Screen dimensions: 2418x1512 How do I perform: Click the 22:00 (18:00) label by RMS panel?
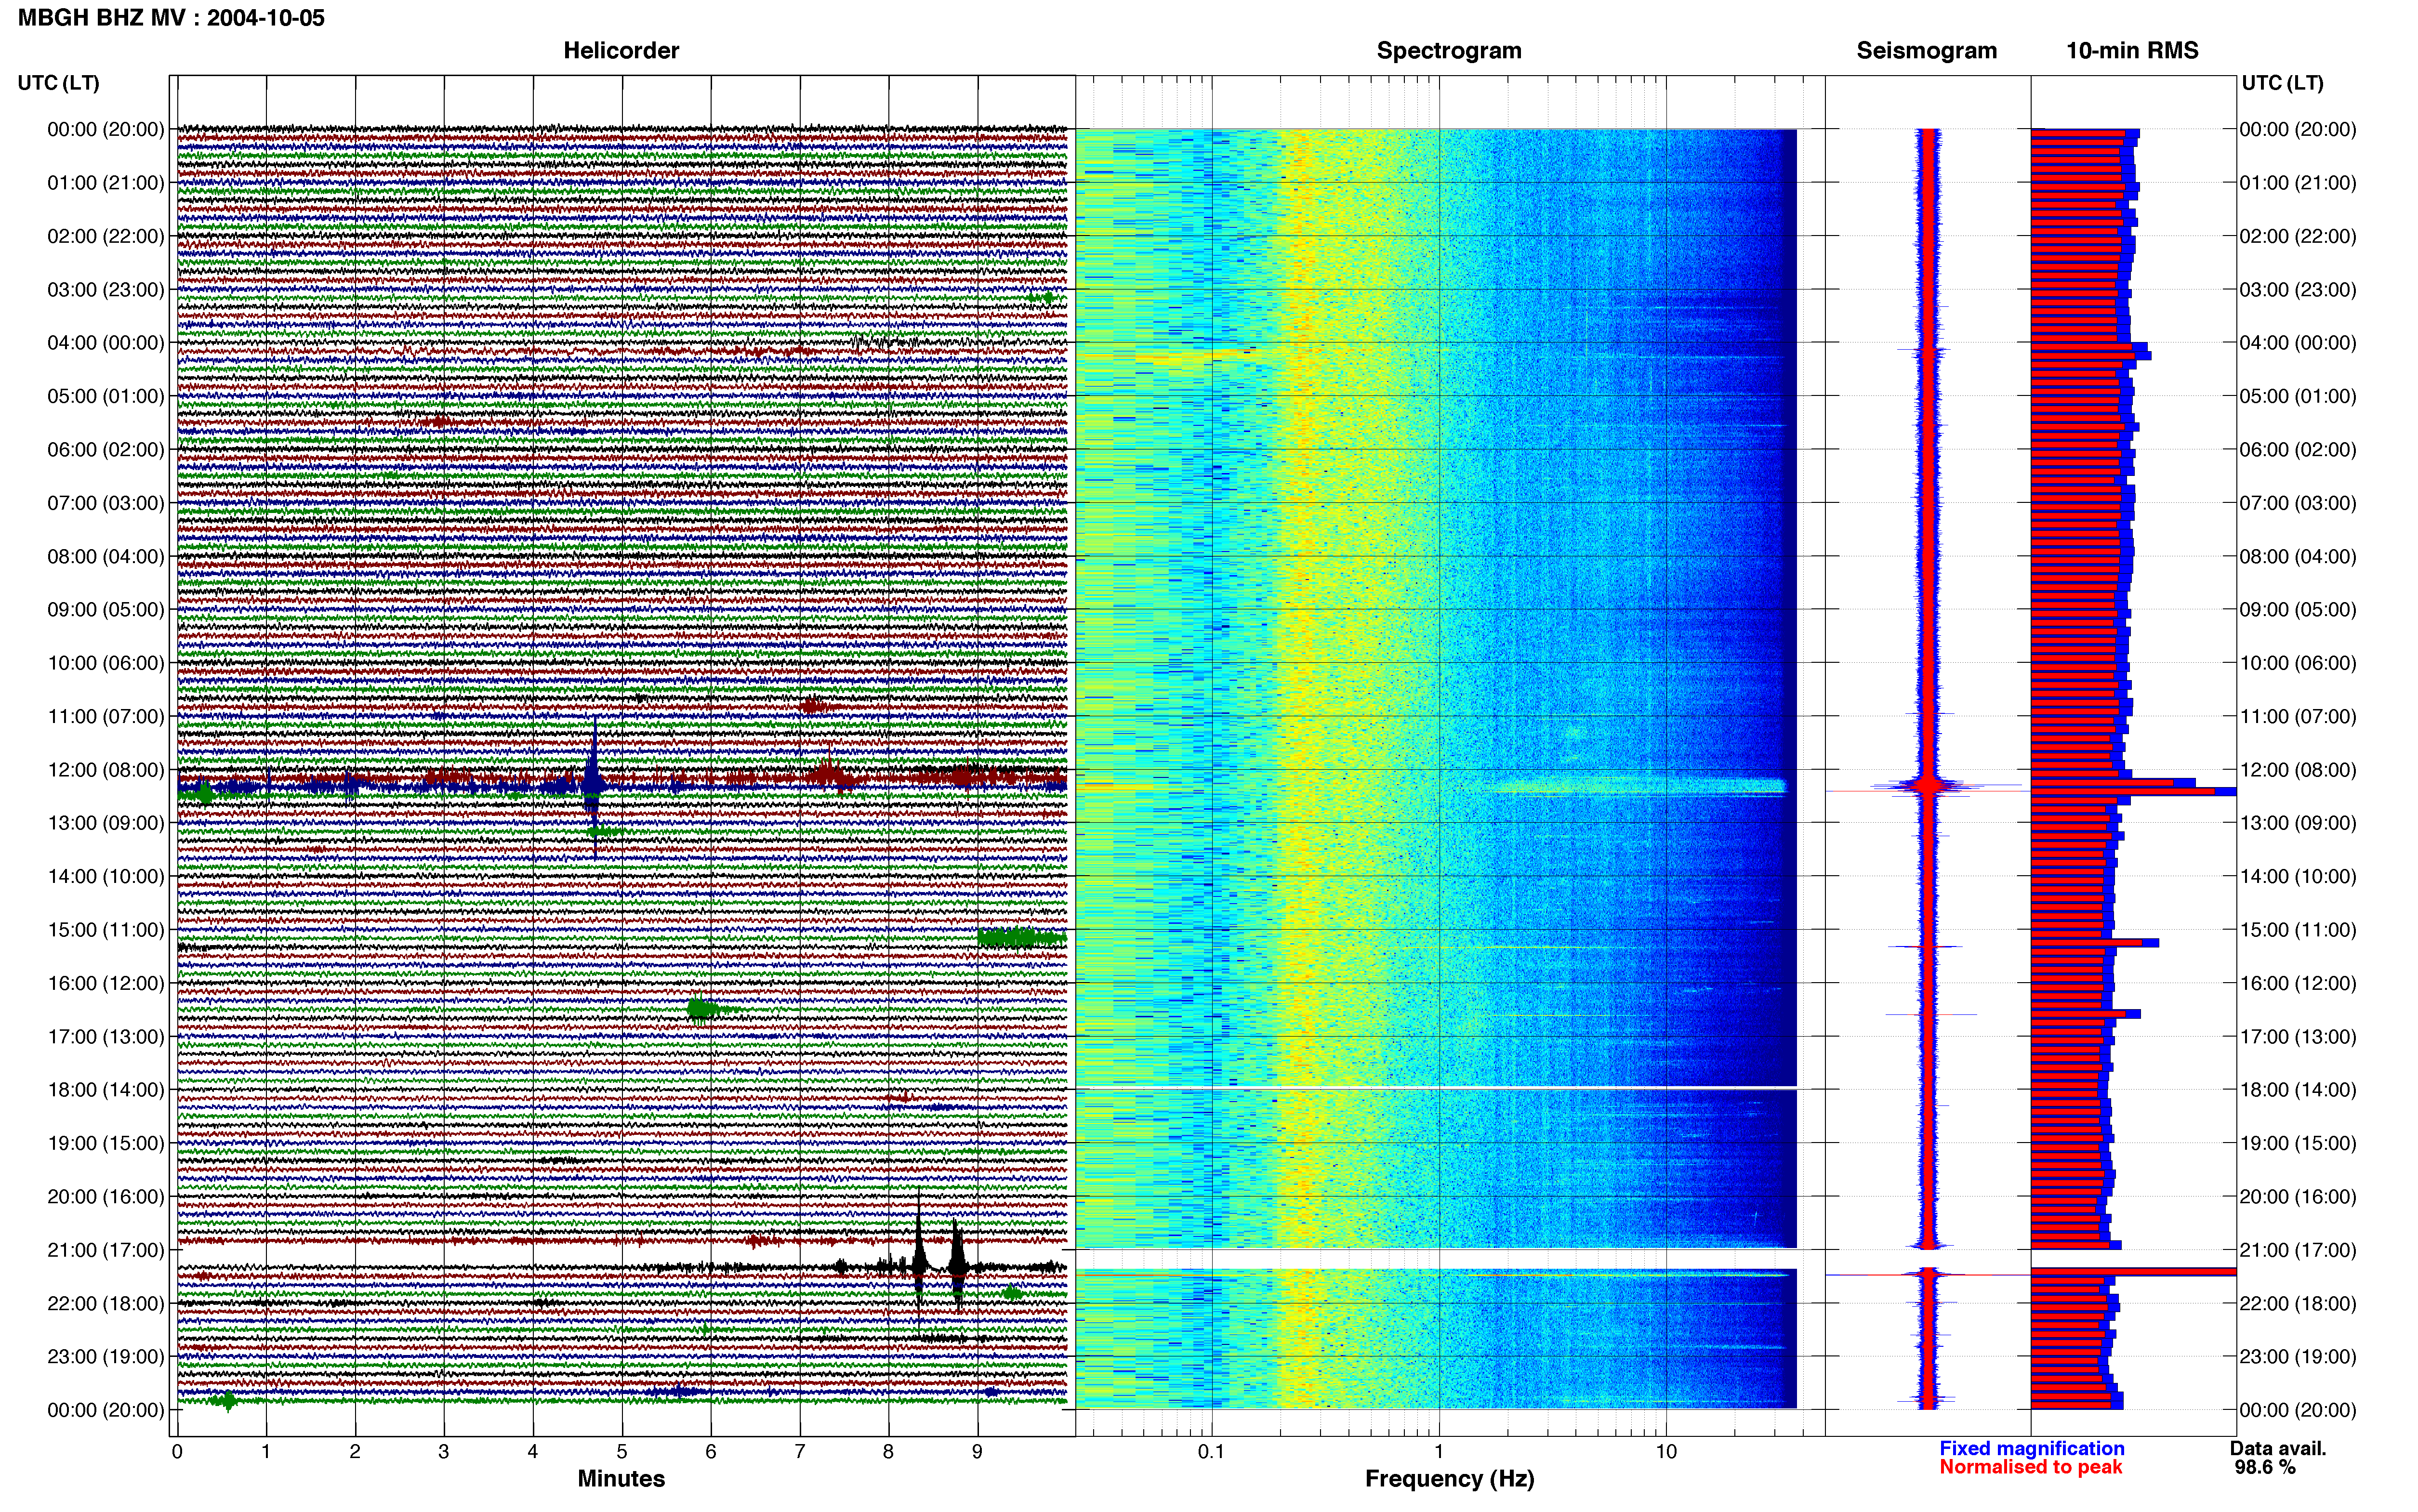[2298, 1304]
